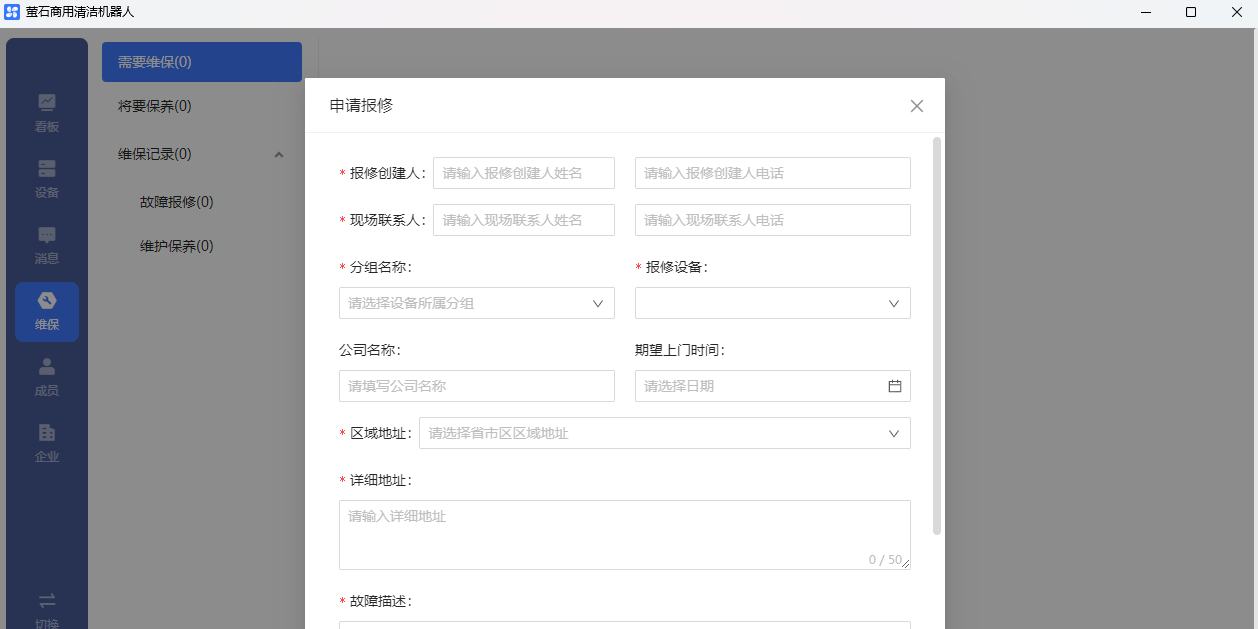Image resolution: width=1258 pixels, height=629 pixels.
Task: Open the 成员 members sidebar icon
Action: click(47, 367)
